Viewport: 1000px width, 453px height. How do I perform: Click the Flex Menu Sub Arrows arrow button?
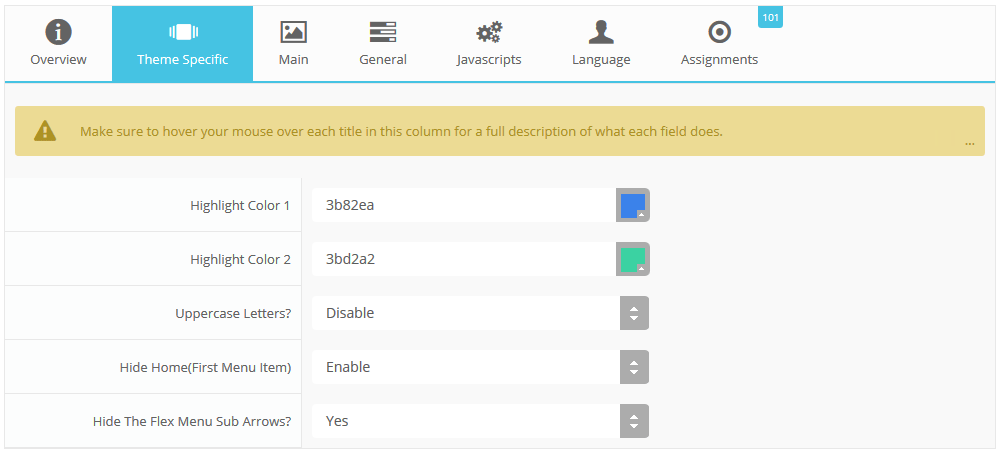point(634,421)
